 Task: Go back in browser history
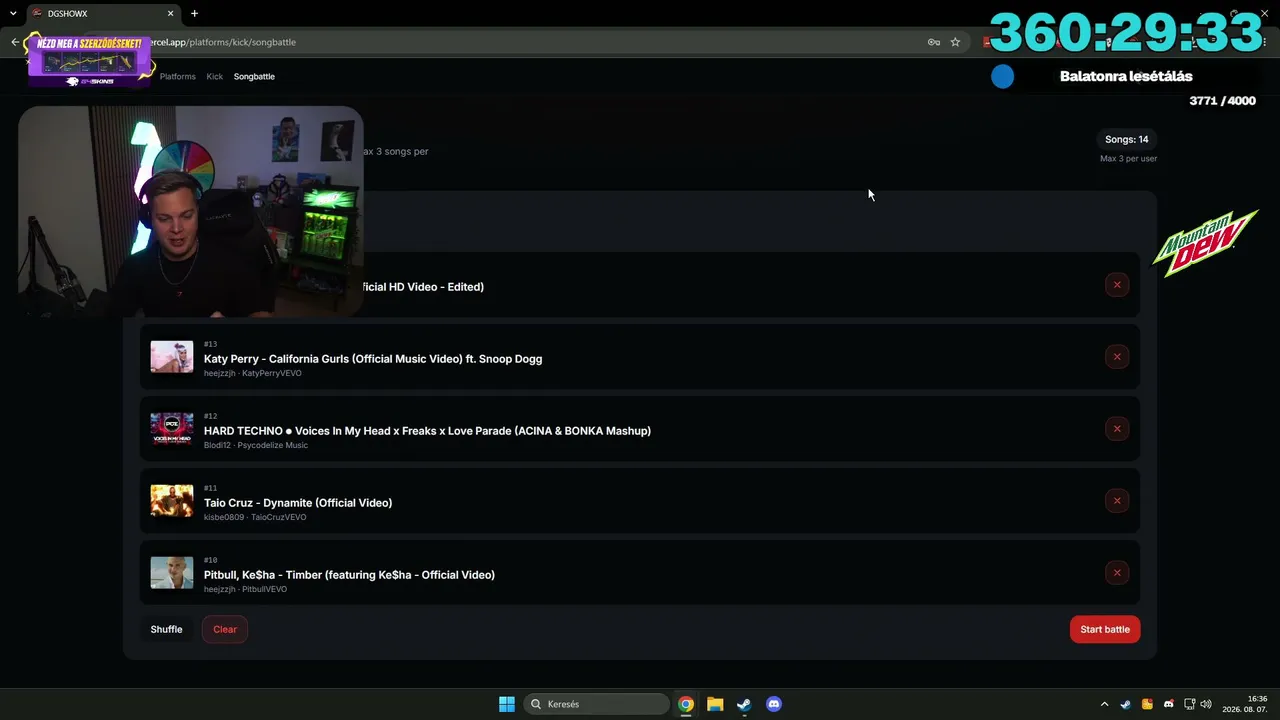15,42
